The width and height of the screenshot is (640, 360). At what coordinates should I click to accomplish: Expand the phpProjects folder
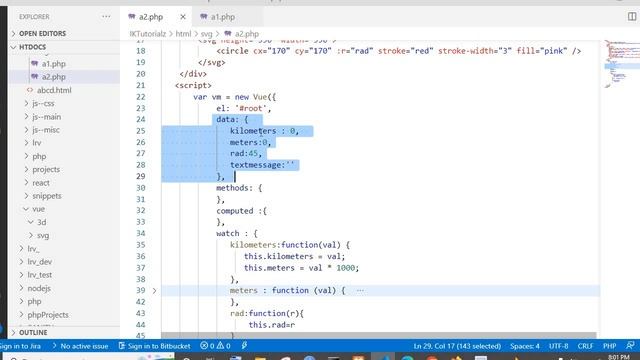click(48, 315)
